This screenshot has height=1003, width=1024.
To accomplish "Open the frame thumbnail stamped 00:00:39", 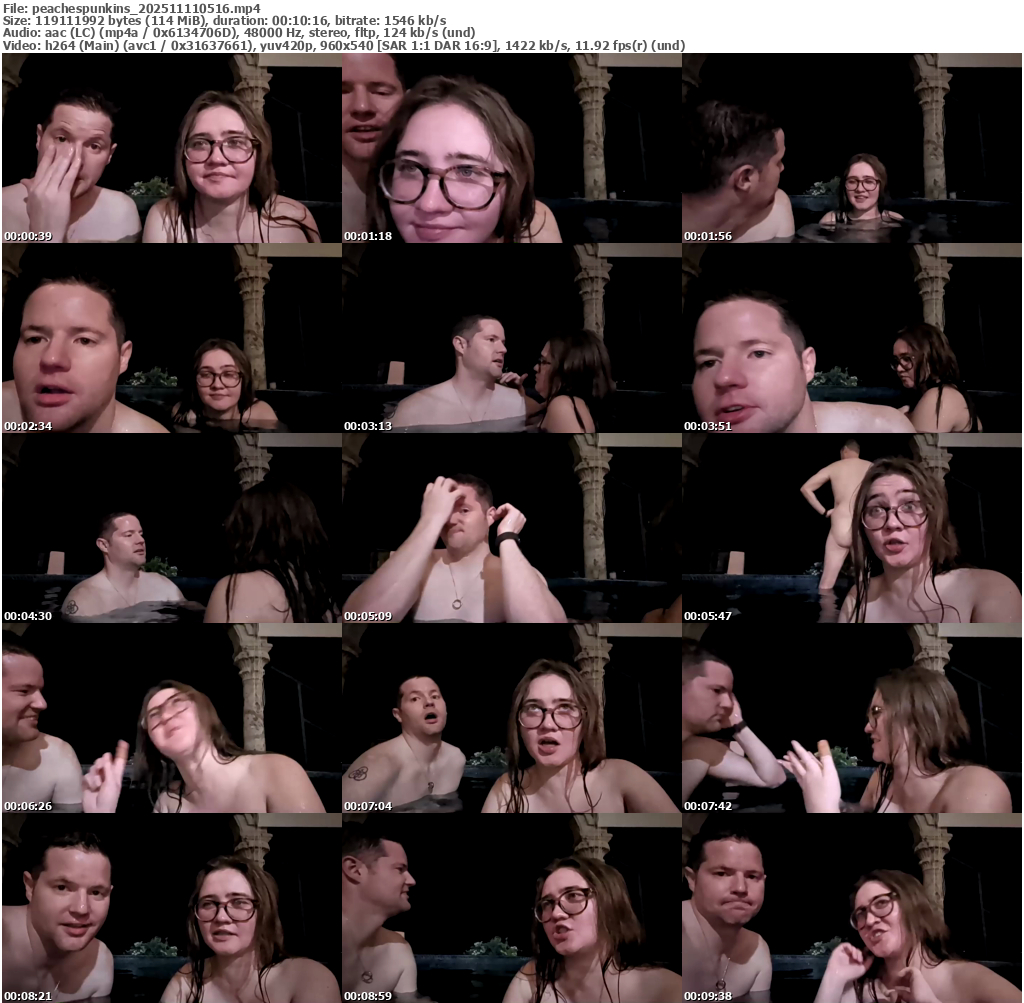I will coord(171,148).
